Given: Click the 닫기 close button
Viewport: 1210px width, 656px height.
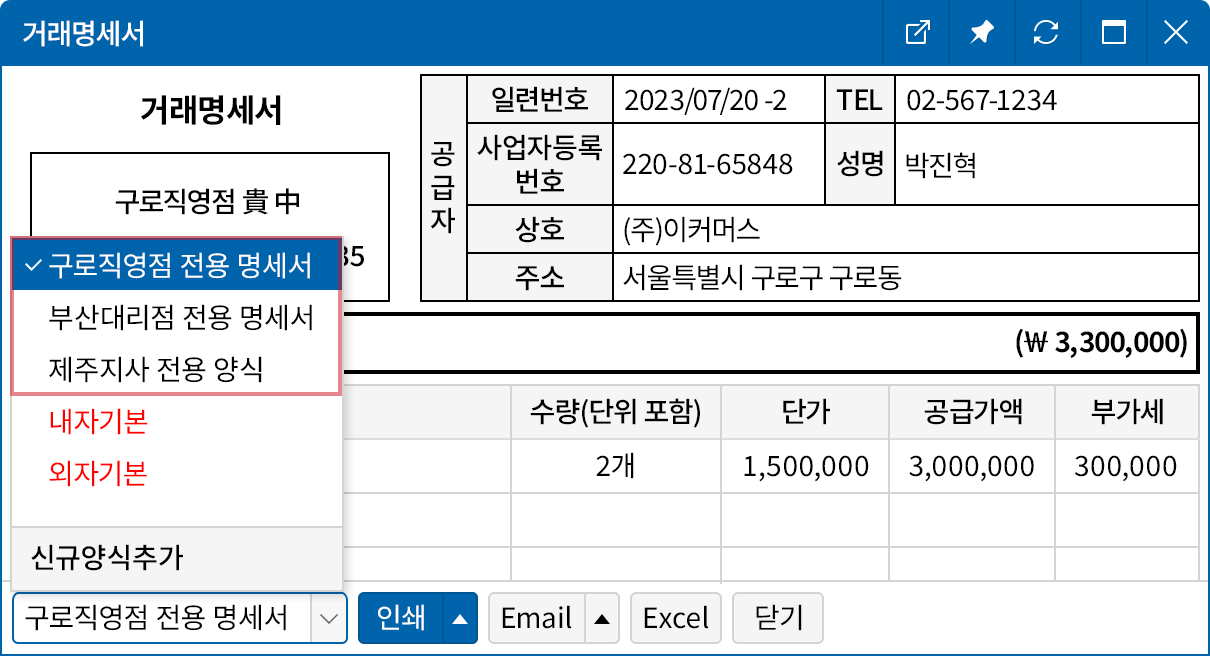Looking at the screenshot, I should pyautogui.click(x=778, y=618).
